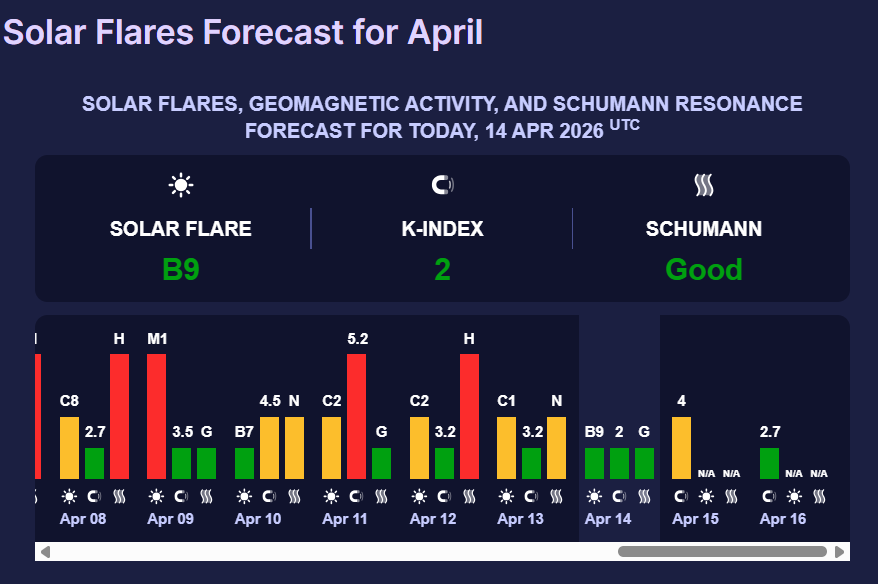Click the magnet icon for Apr 11
Image resolution: width=878 pixels, height=584 pixels.
pyautogui.click(x=357, y=495)
